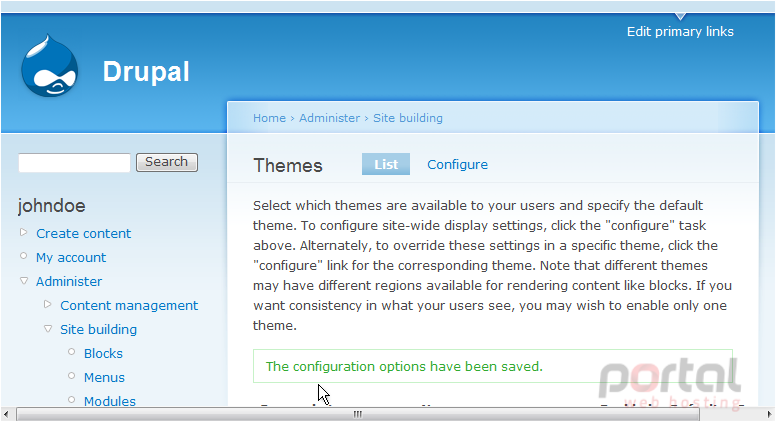The width and height of the screenshot is (776, 422).
Task: Collapse the Site building arrow
Action: click(x=48, y=328)
